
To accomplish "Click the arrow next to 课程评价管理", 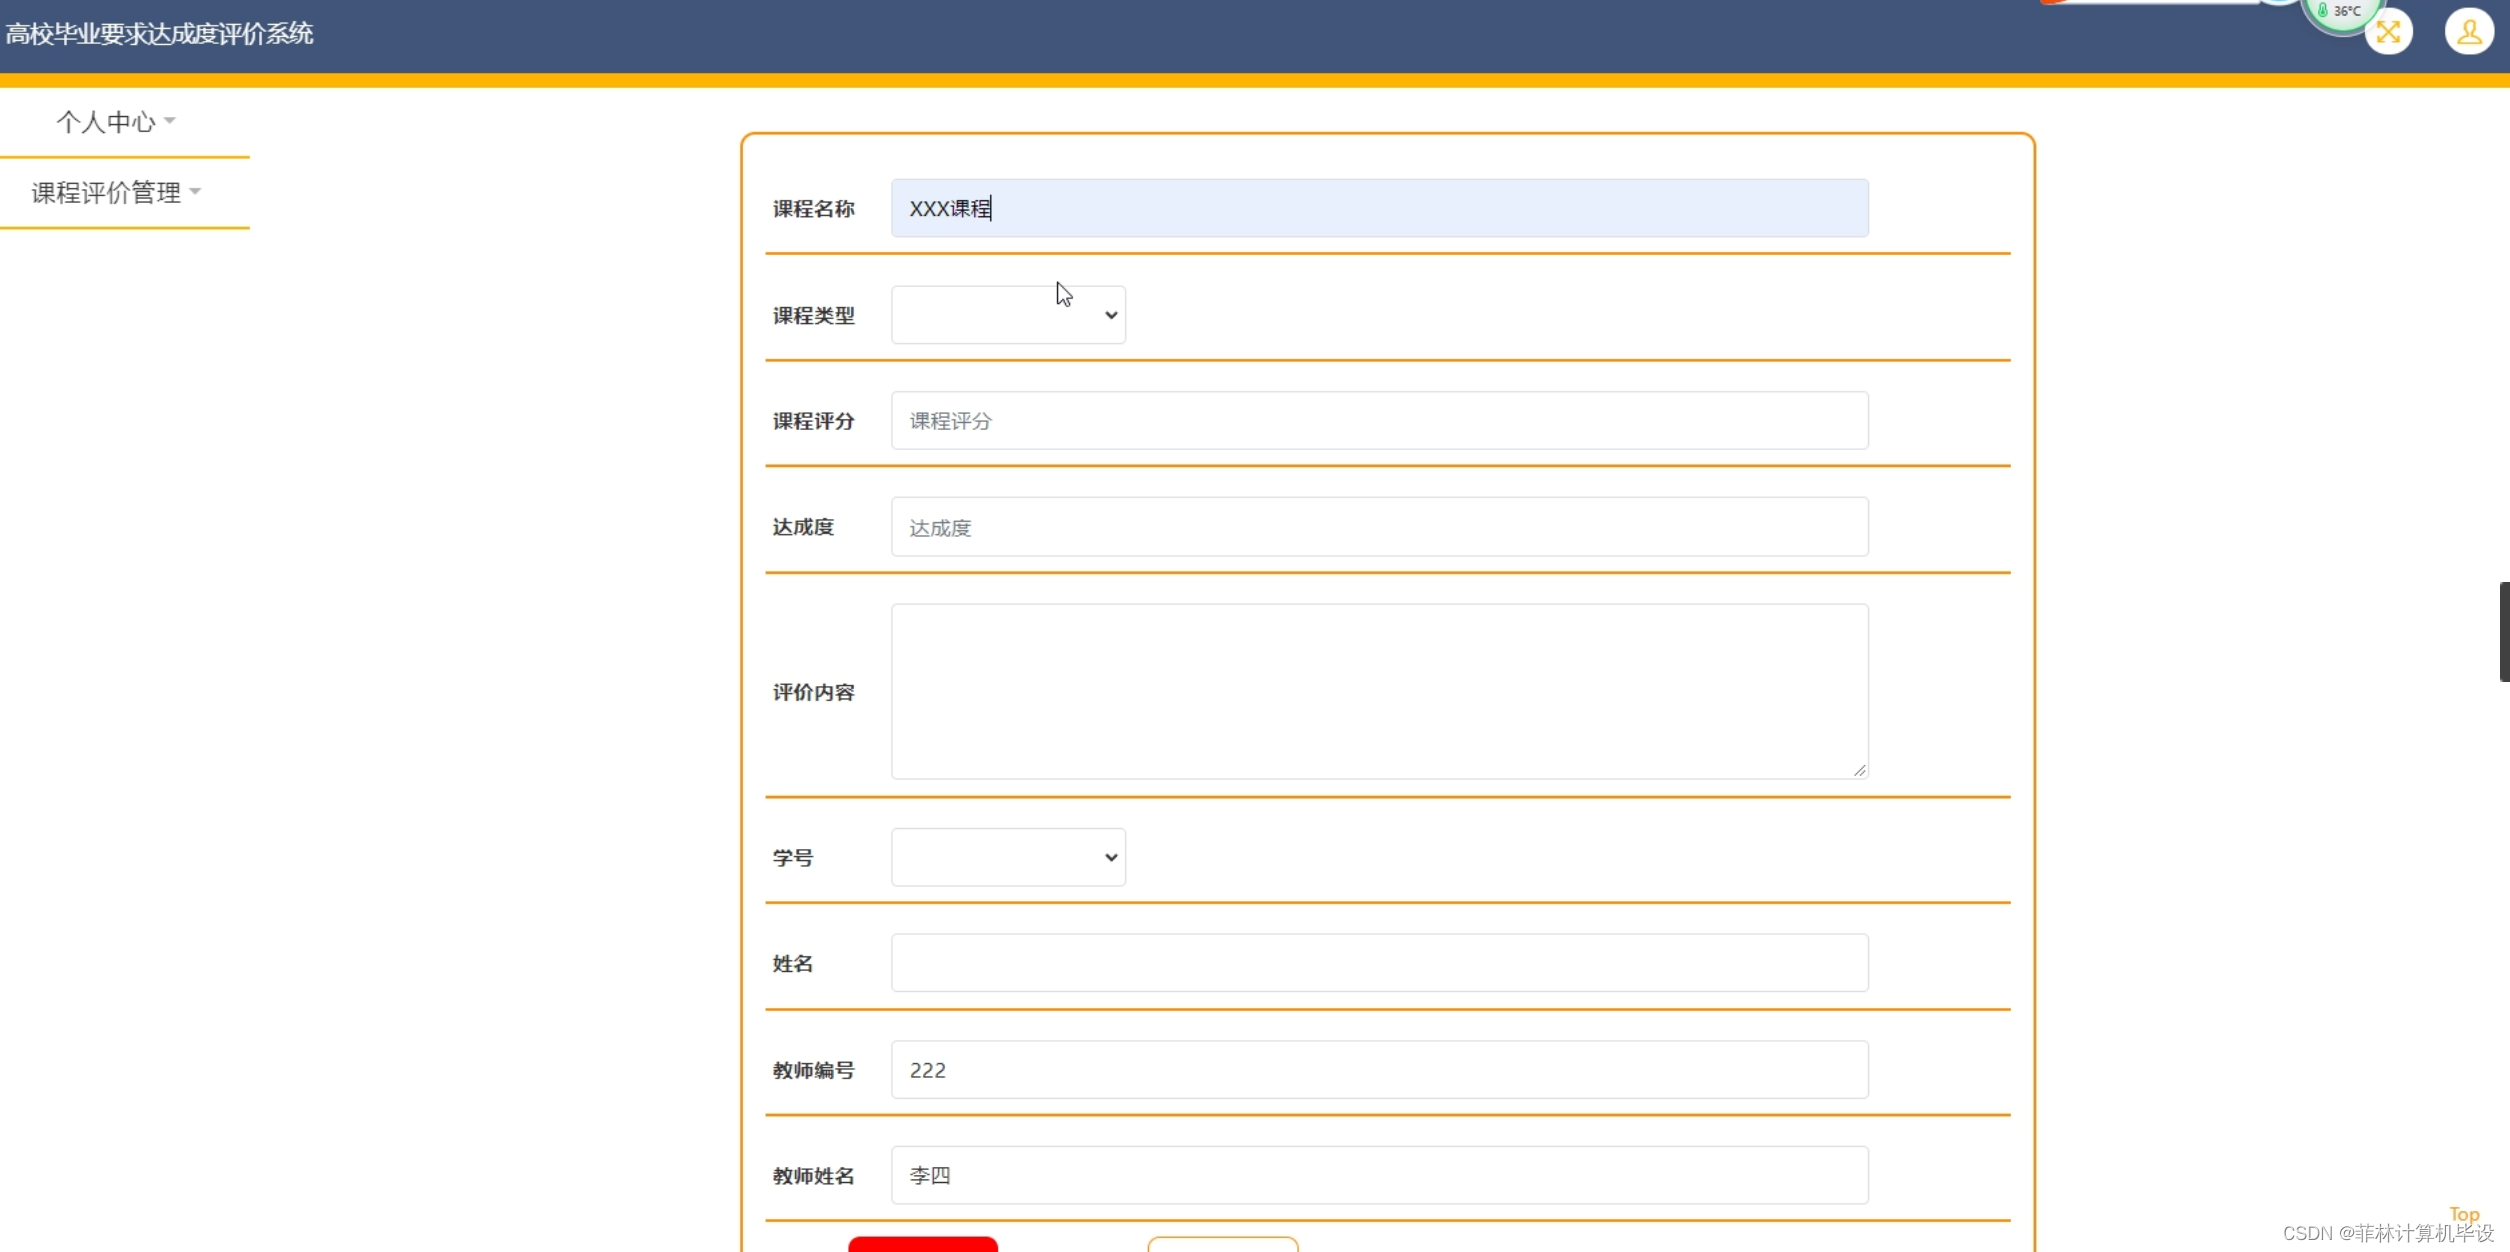I will tap(195, 191).
